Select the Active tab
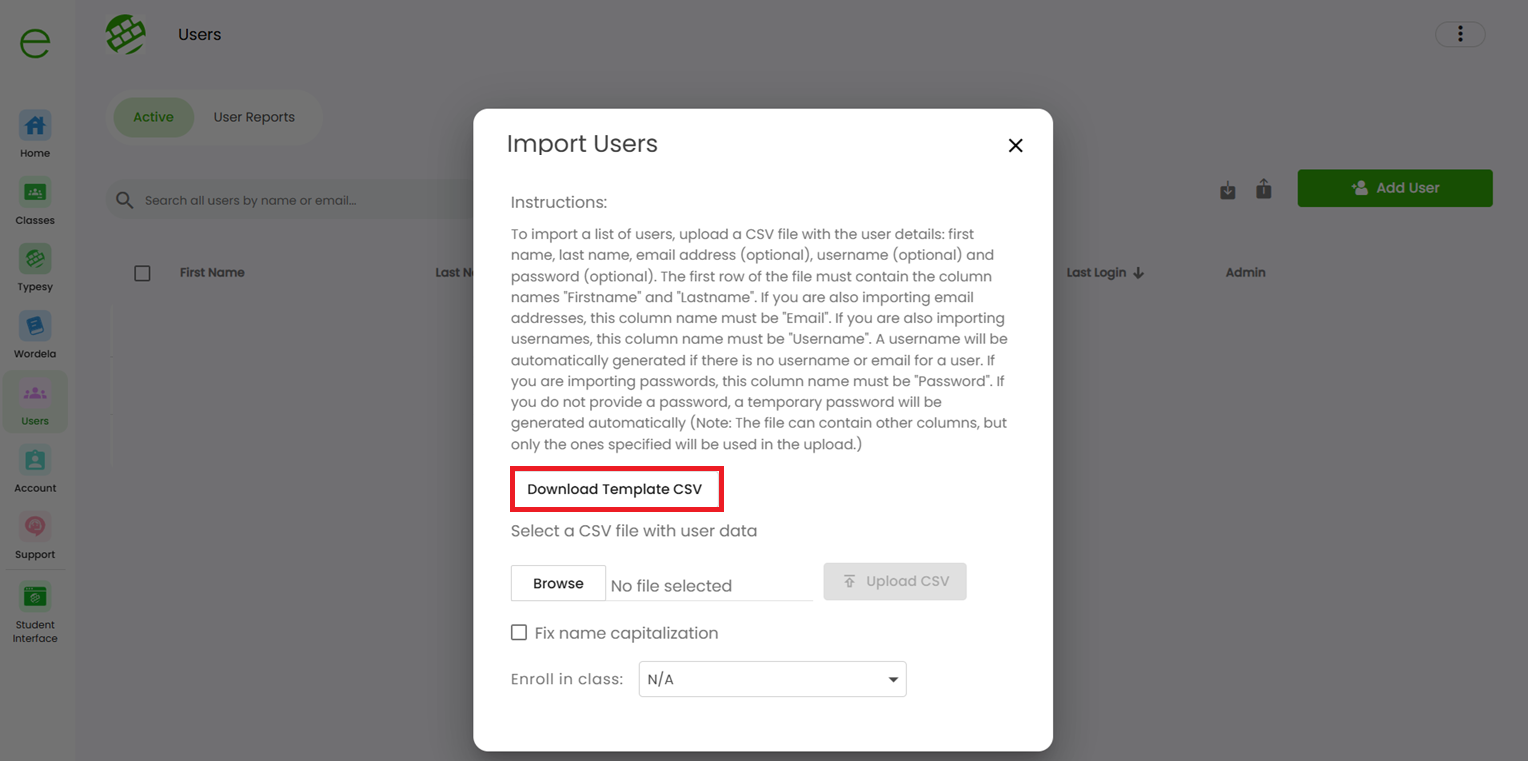The height and width of the screenshot is (761, 1528). [x=153, y=117]
